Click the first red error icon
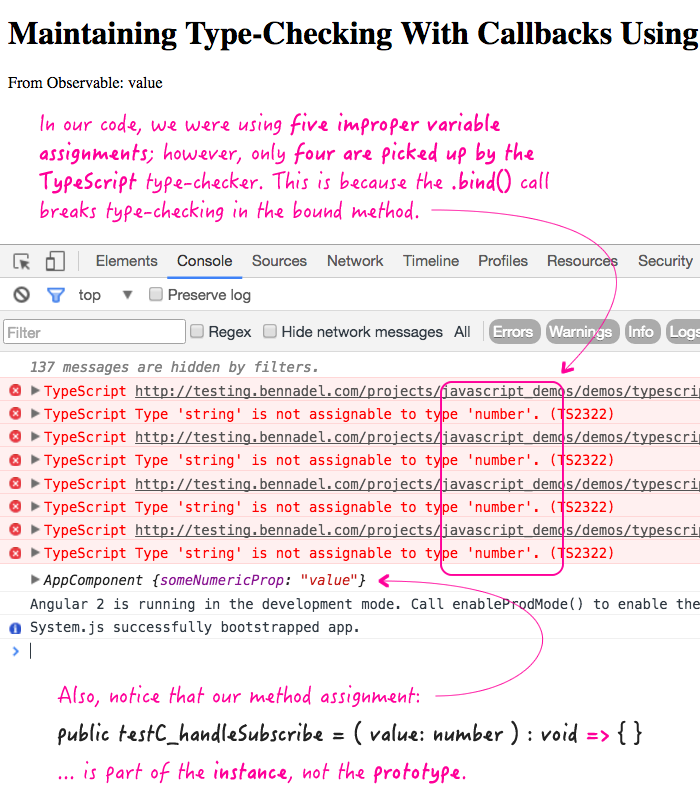 coord(15,391)
